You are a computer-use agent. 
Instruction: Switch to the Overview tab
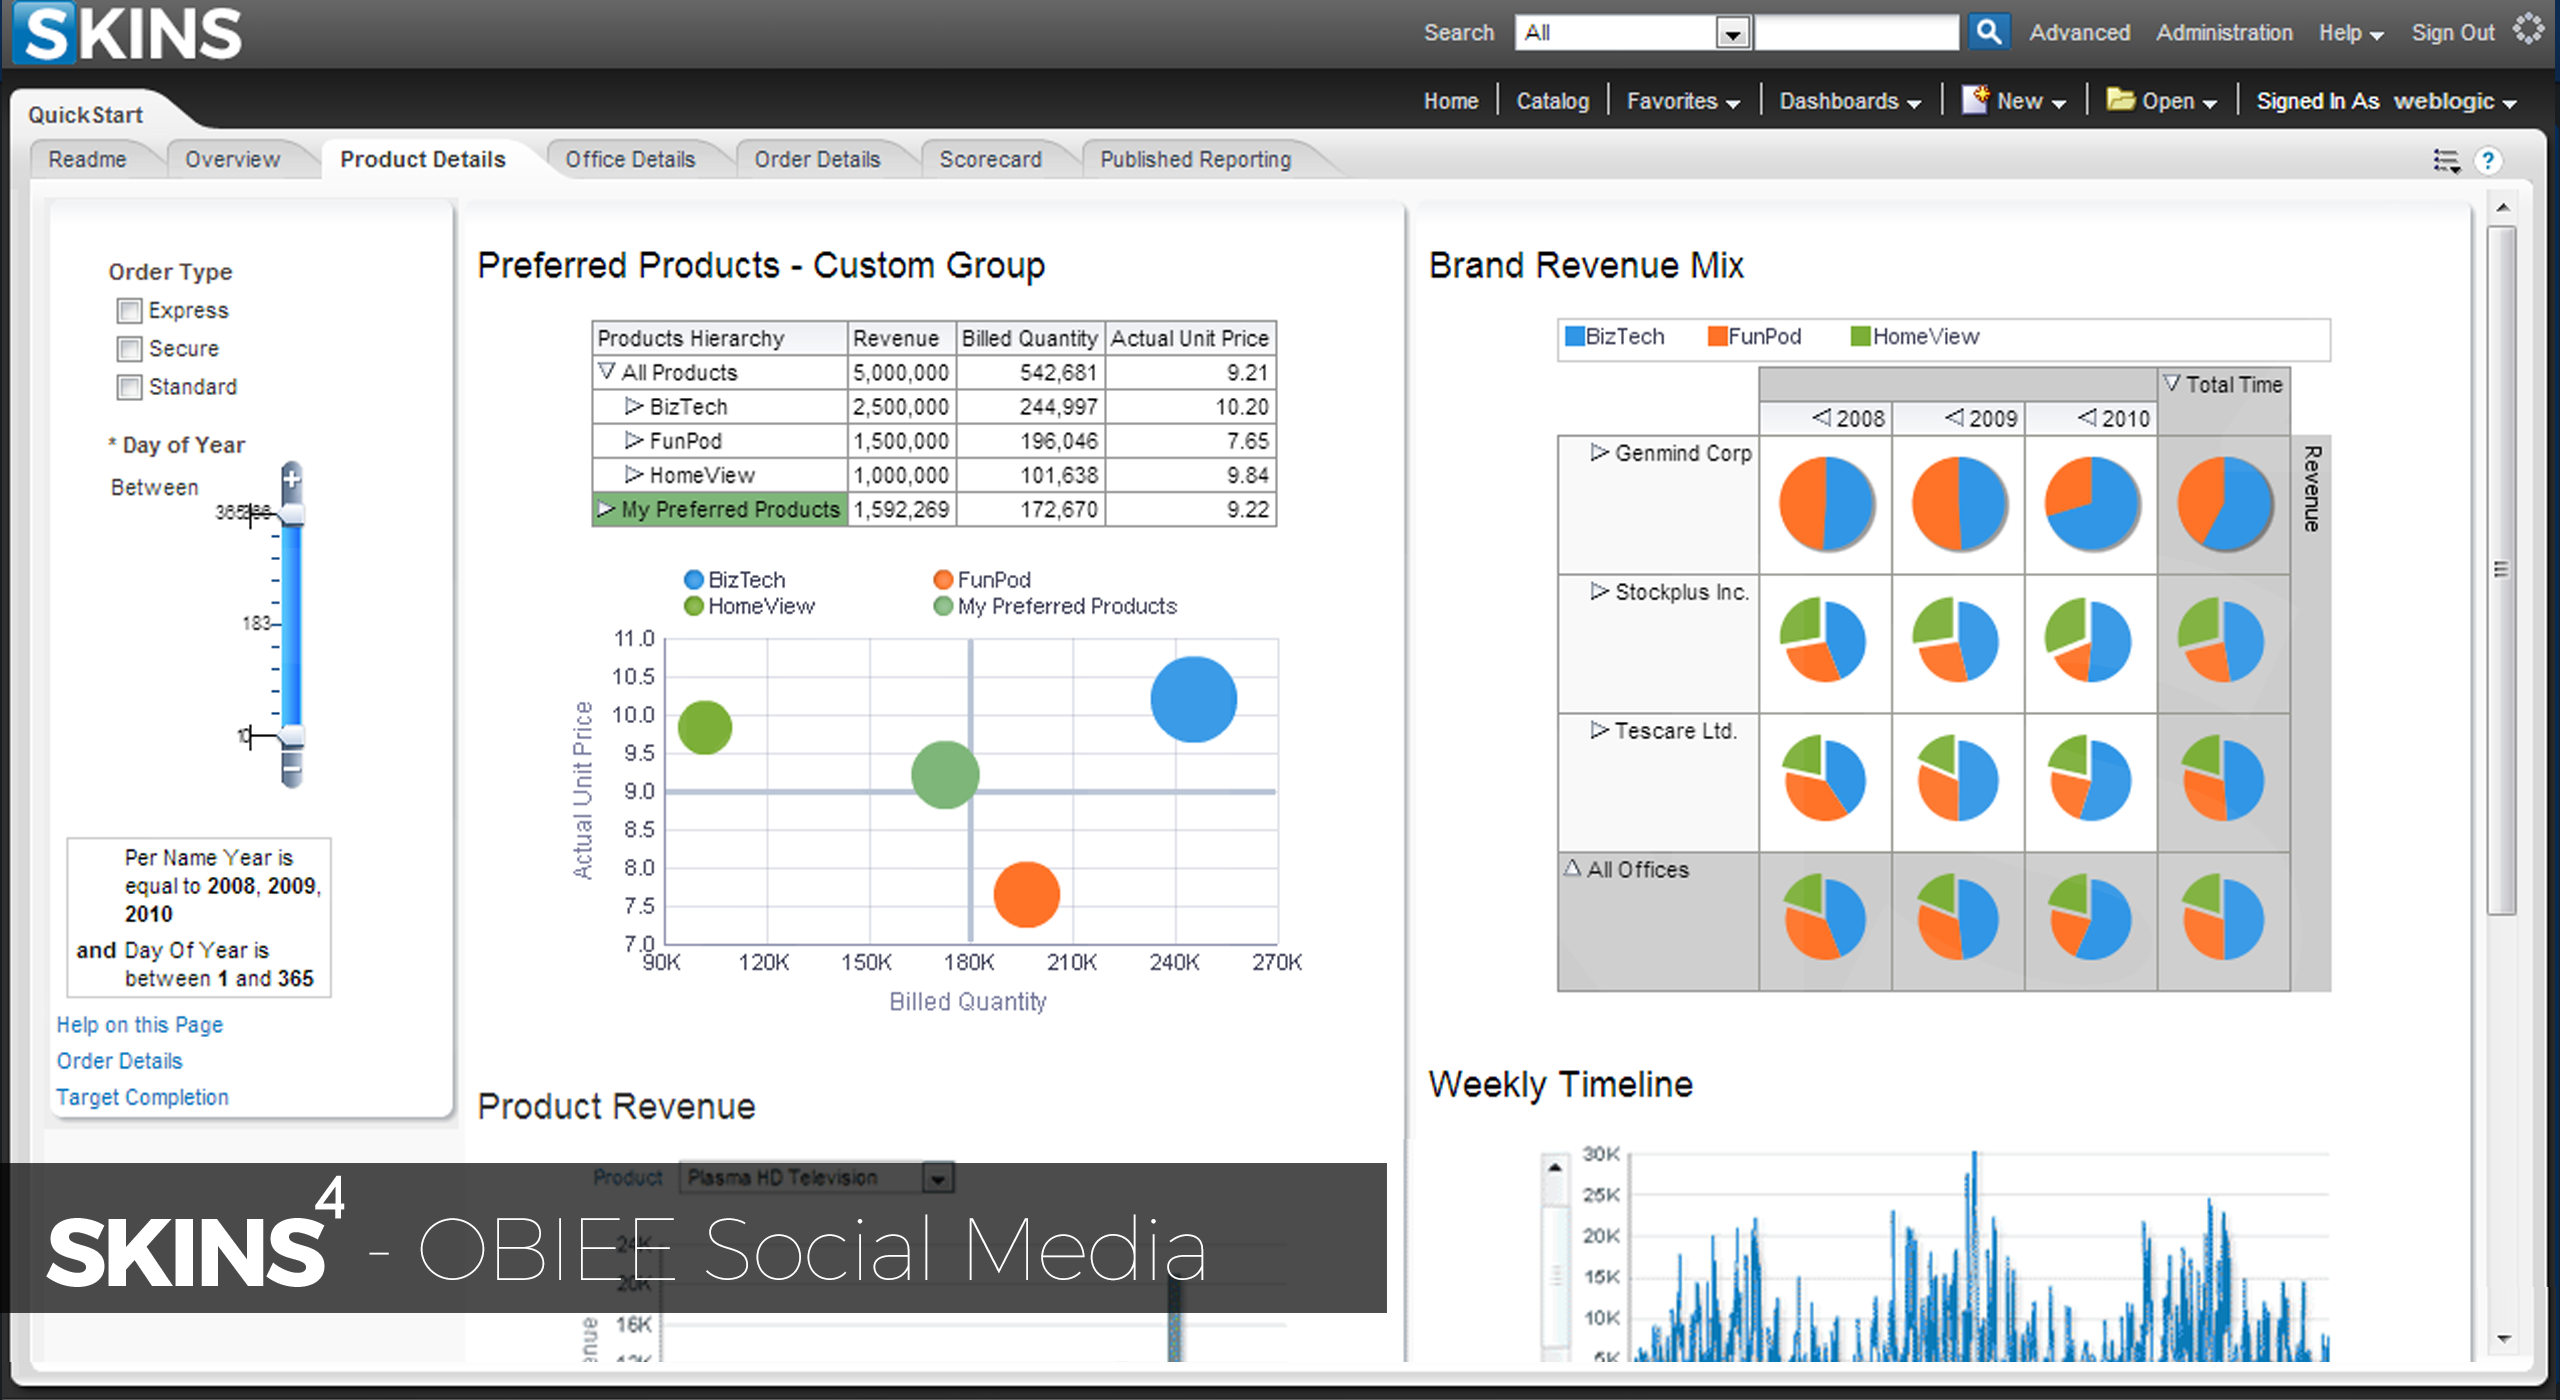tap(233, 159)
